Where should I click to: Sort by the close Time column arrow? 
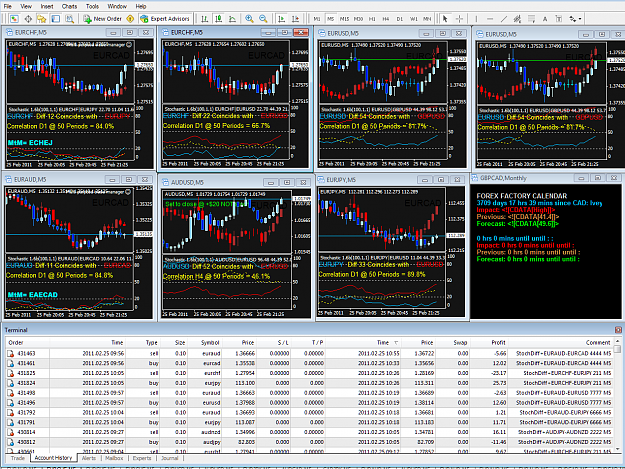pyautogui.click(x=396, y=343)
